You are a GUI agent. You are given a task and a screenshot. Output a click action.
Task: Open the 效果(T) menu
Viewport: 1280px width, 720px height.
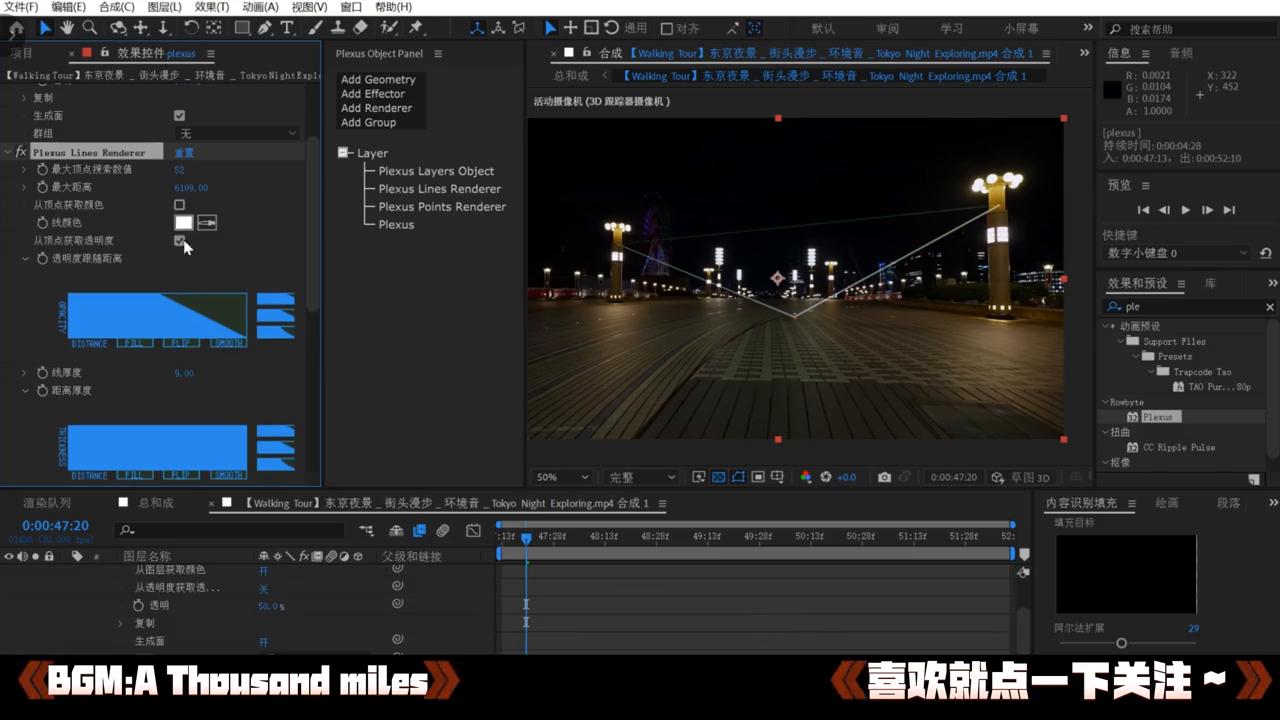click(211, 7)
